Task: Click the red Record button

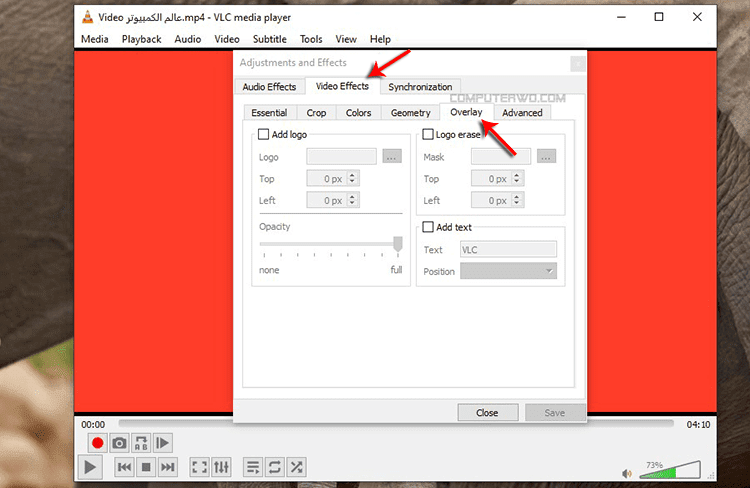Action: pyautogui.click(x=97, y=443)
